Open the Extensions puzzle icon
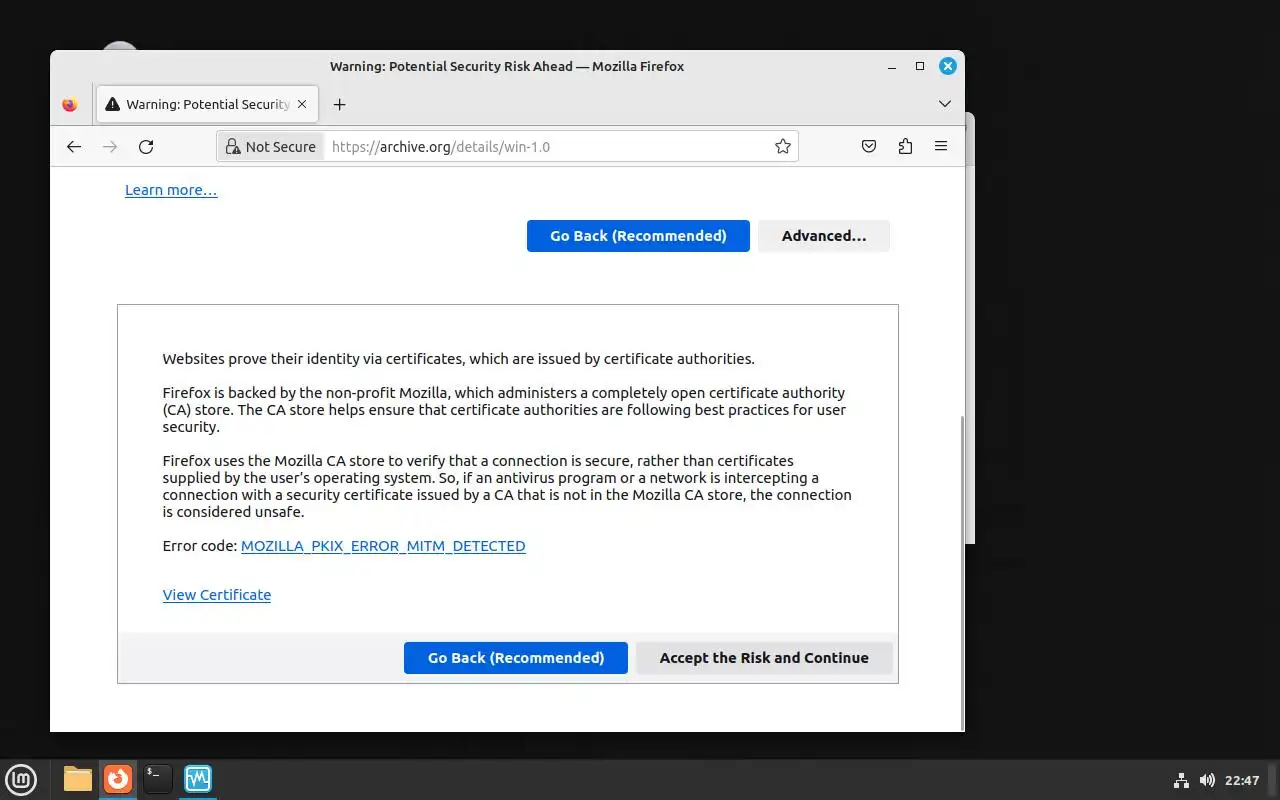The width and height of the screenshot is (1280, 800). click(905, 147)
